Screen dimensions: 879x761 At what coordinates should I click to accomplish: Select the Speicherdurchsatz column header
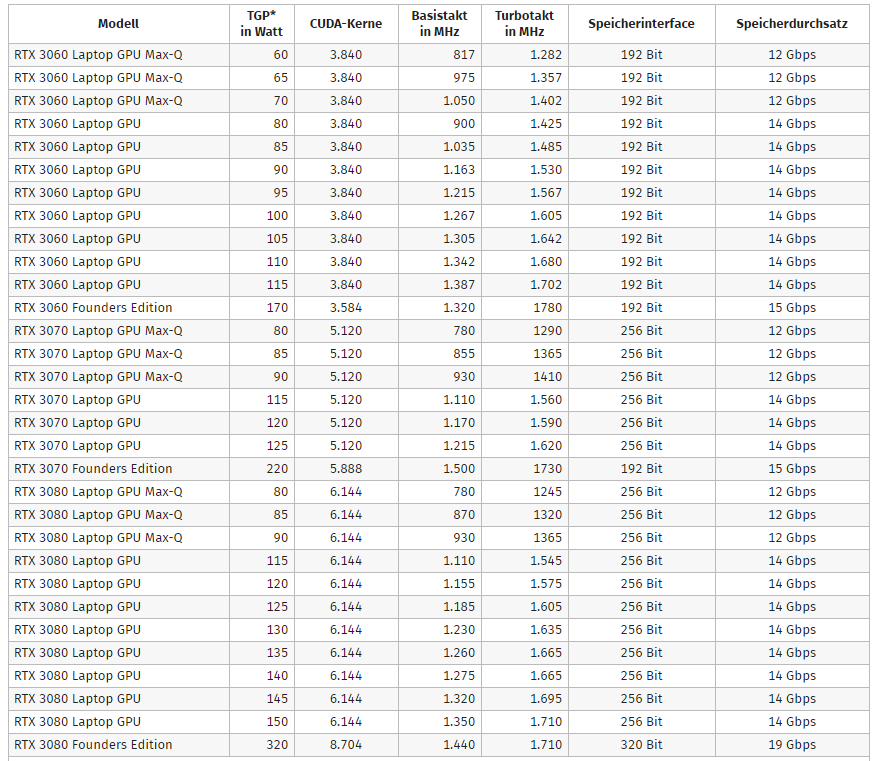pyautogui.click(x=792, y=23)
